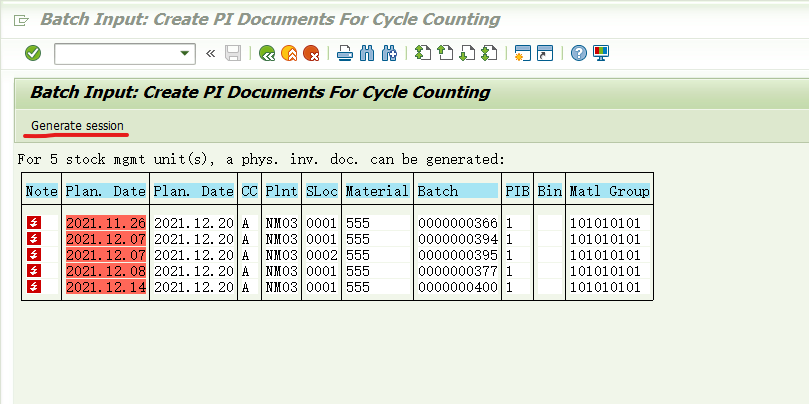Select the red planned date 2021.11.26
Viewport: 809px width, 404px height.
[x=106, y=223]
